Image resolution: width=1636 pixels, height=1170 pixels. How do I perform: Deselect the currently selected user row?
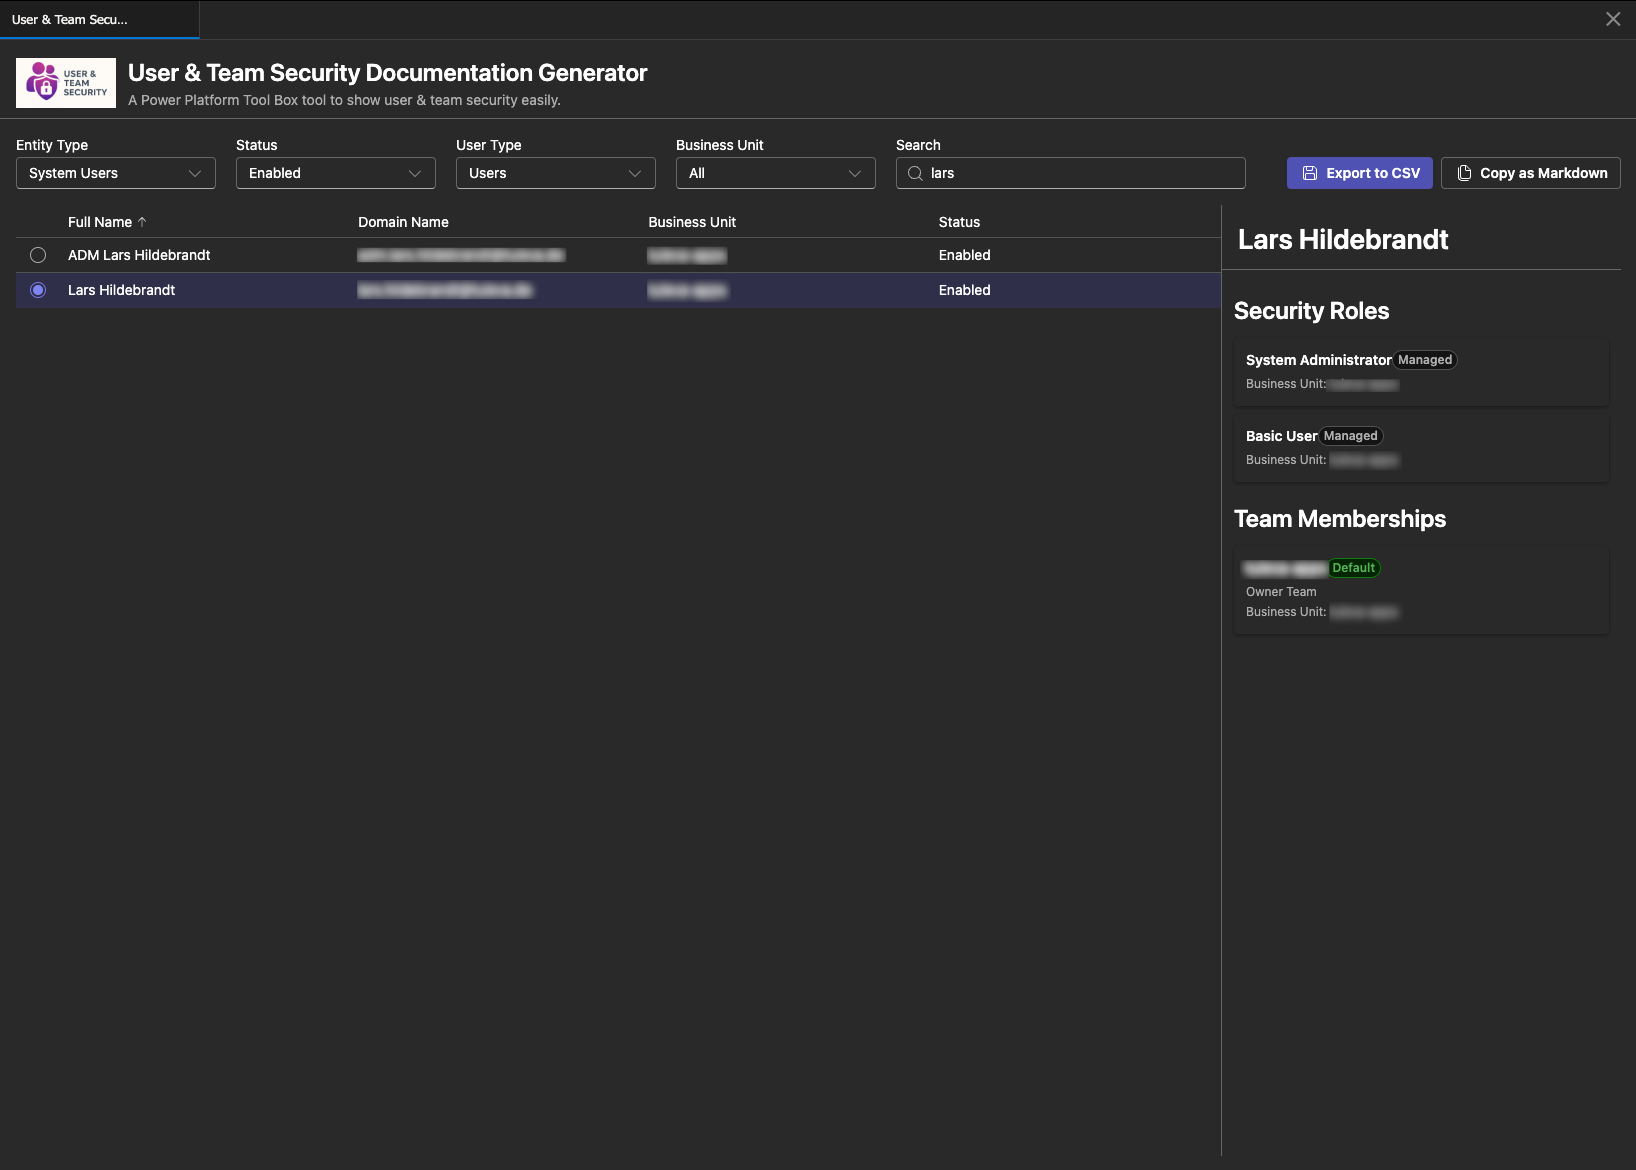point(38,290)
